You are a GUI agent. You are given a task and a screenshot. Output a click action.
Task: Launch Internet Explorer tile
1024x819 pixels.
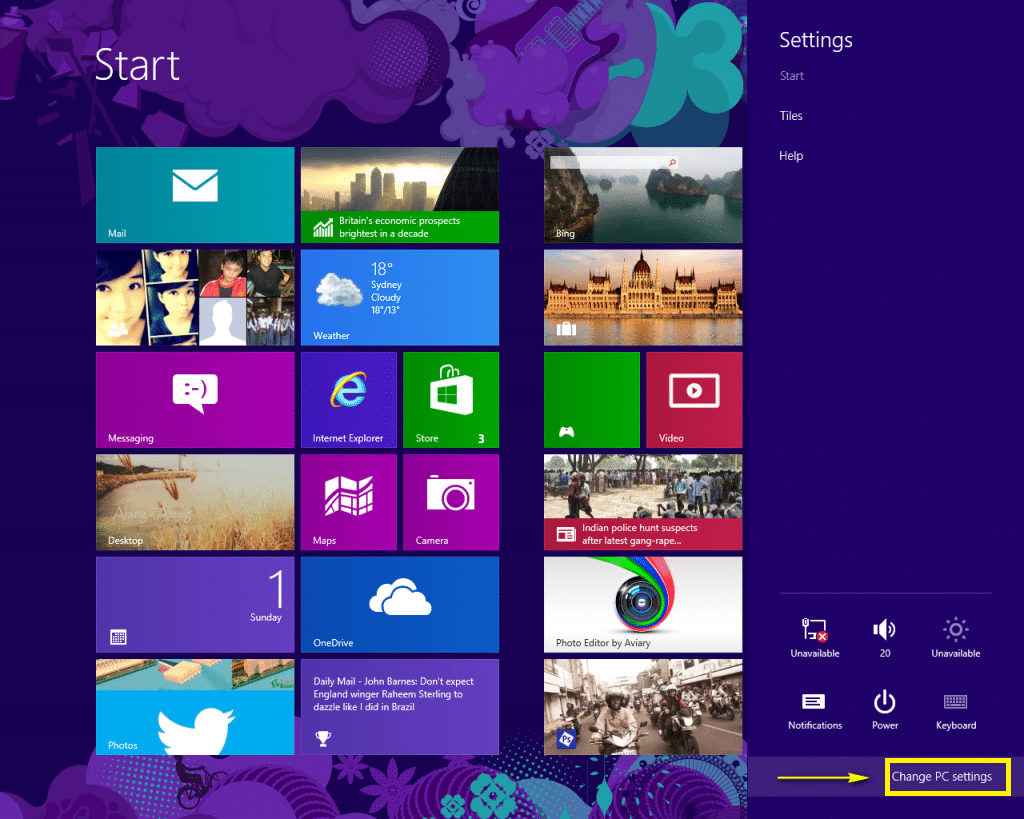tap(349, 400)
